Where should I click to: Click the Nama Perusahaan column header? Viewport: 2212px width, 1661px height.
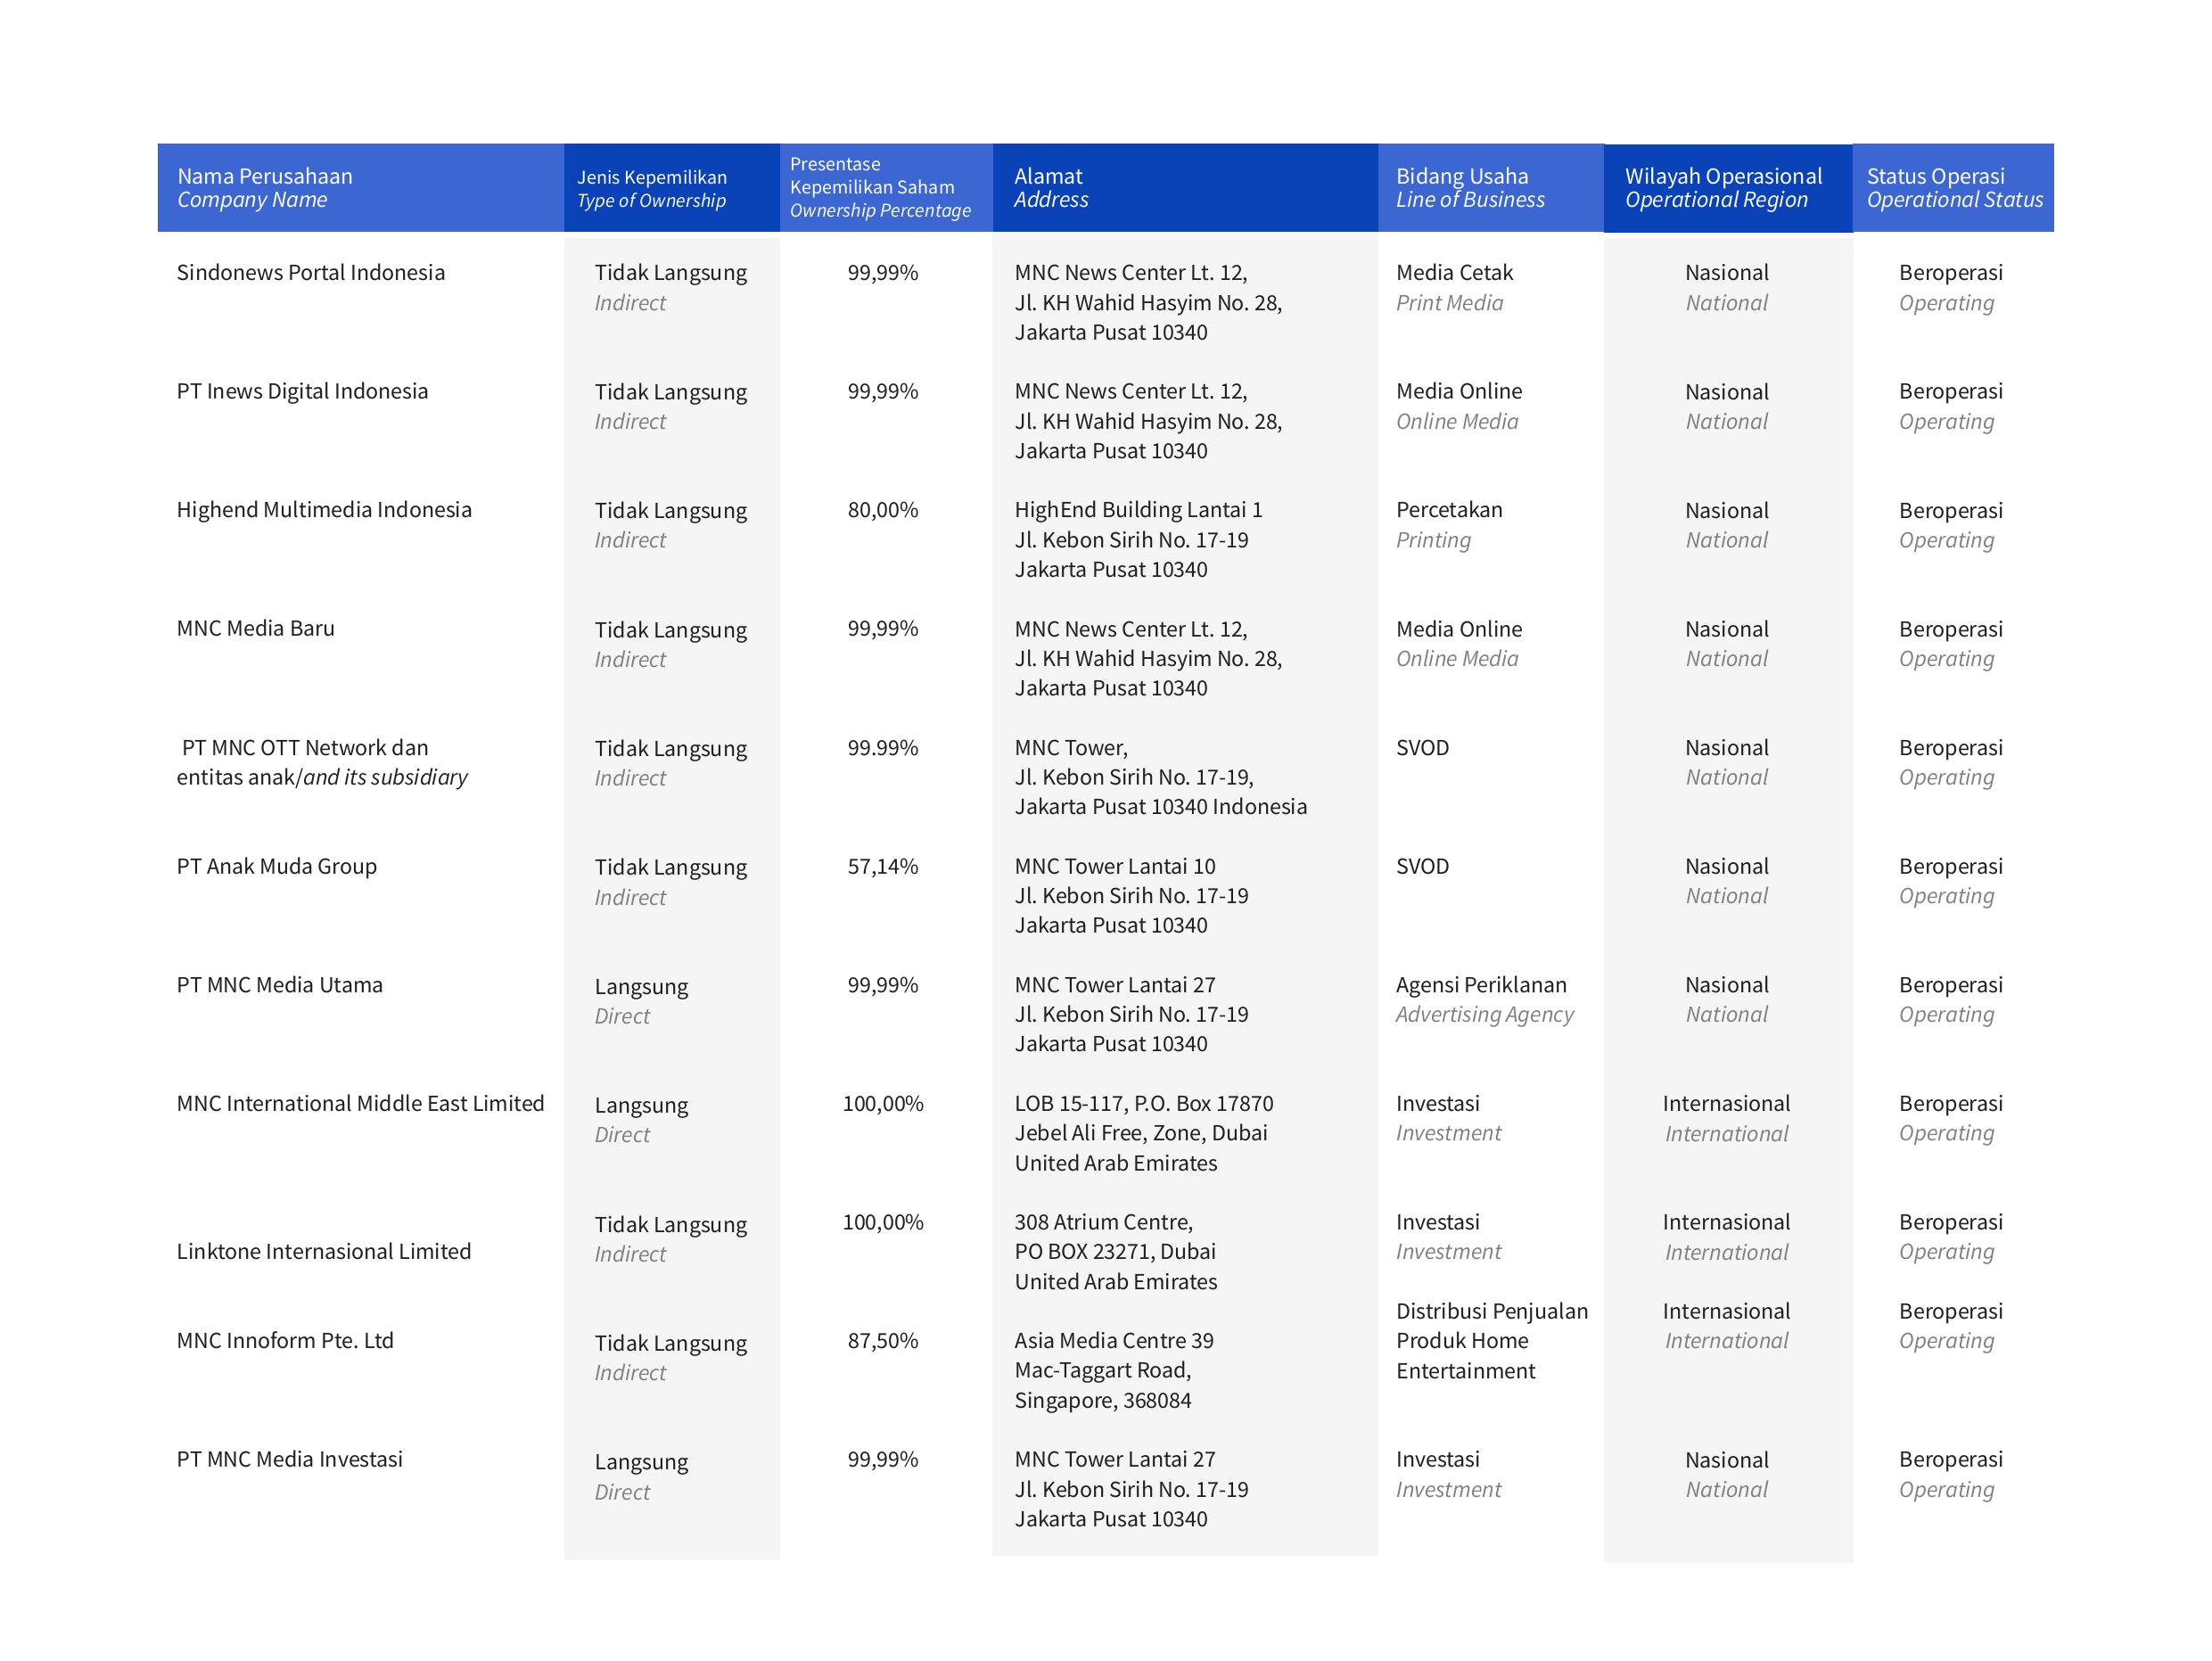point(360,188)
